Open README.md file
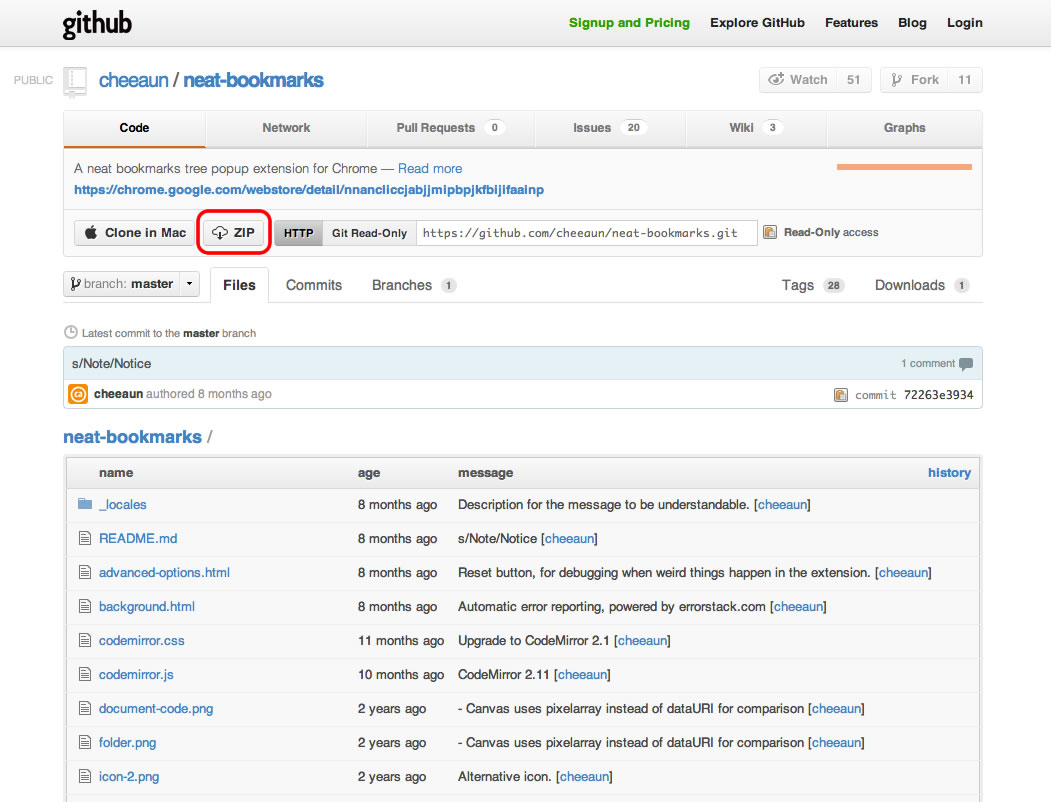The image size is (1051, 802). 138,539
